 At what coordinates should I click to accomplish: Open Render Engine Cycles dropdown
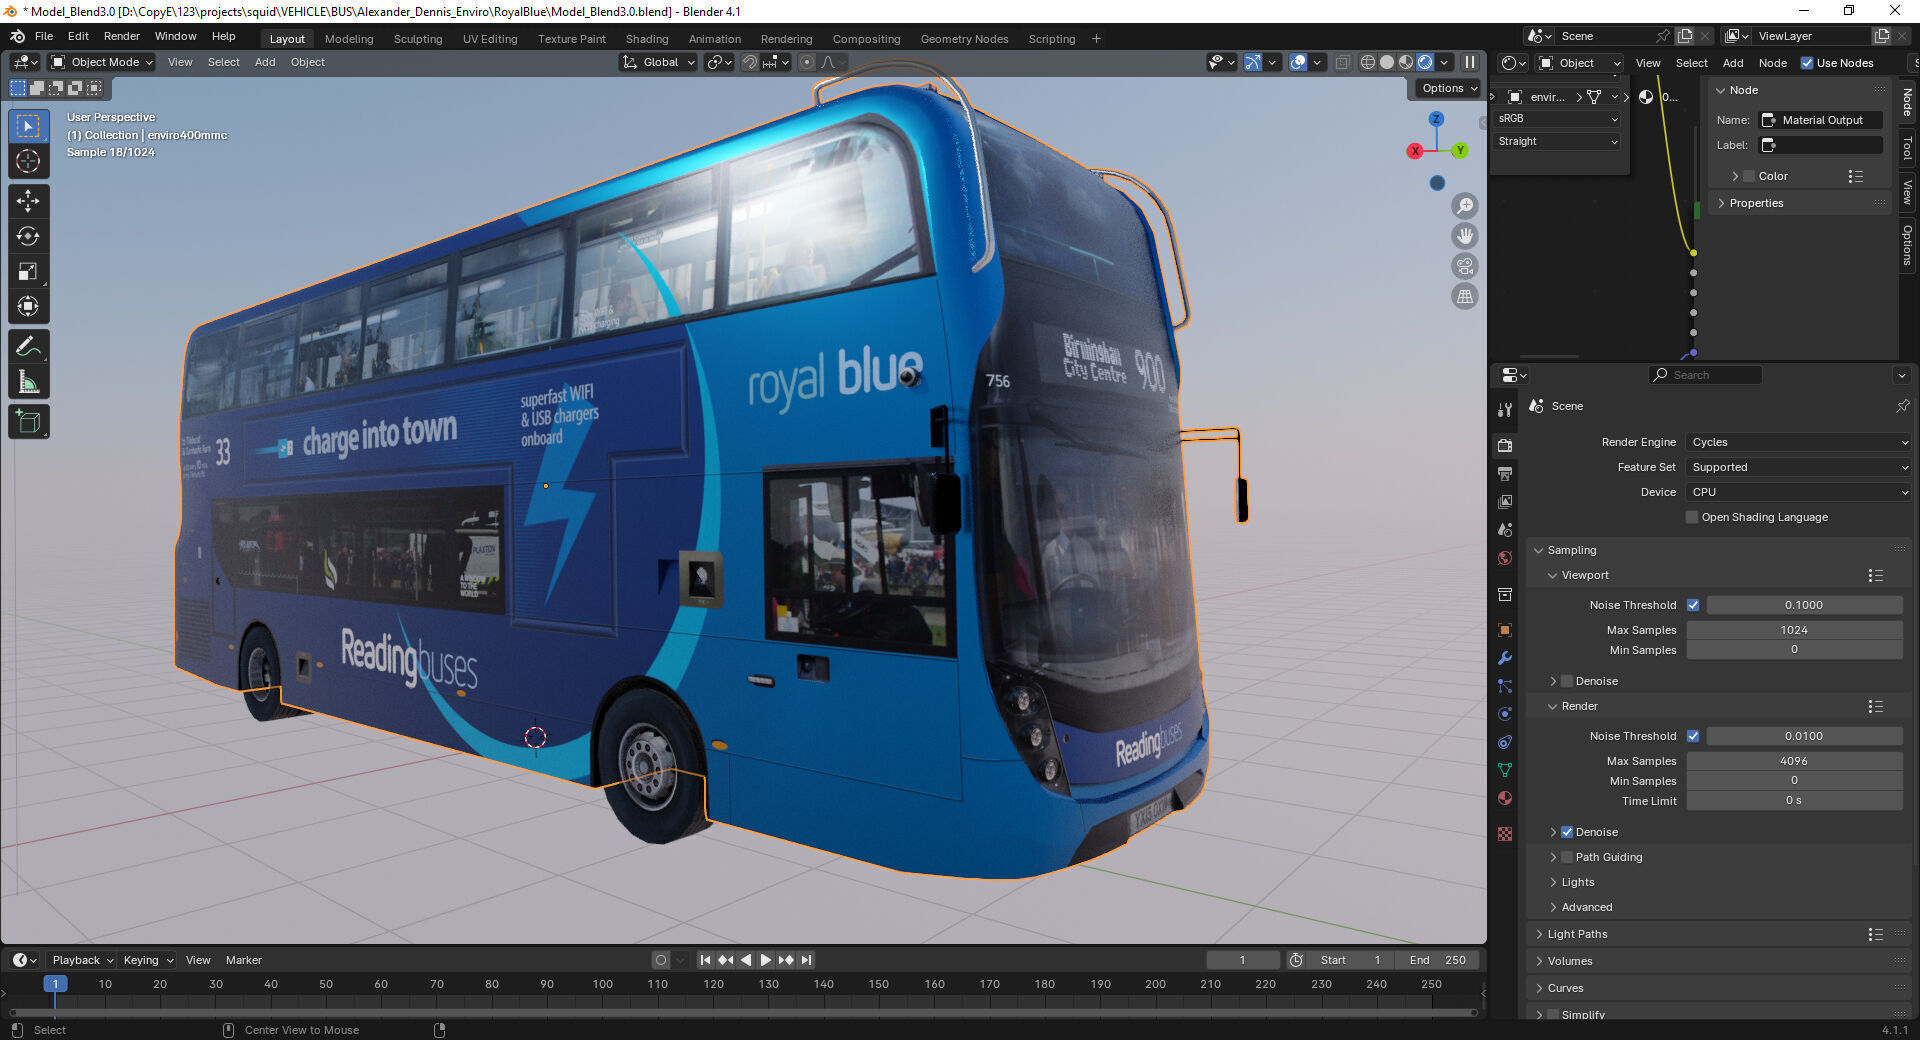1799,442
